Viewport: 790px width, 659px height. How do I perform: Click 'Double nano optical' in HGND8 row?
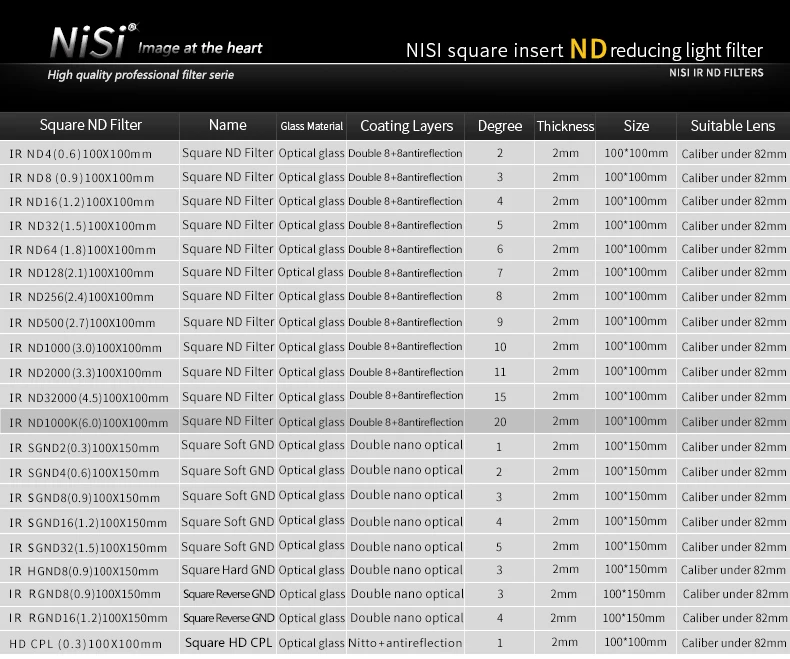click(406, 570)
